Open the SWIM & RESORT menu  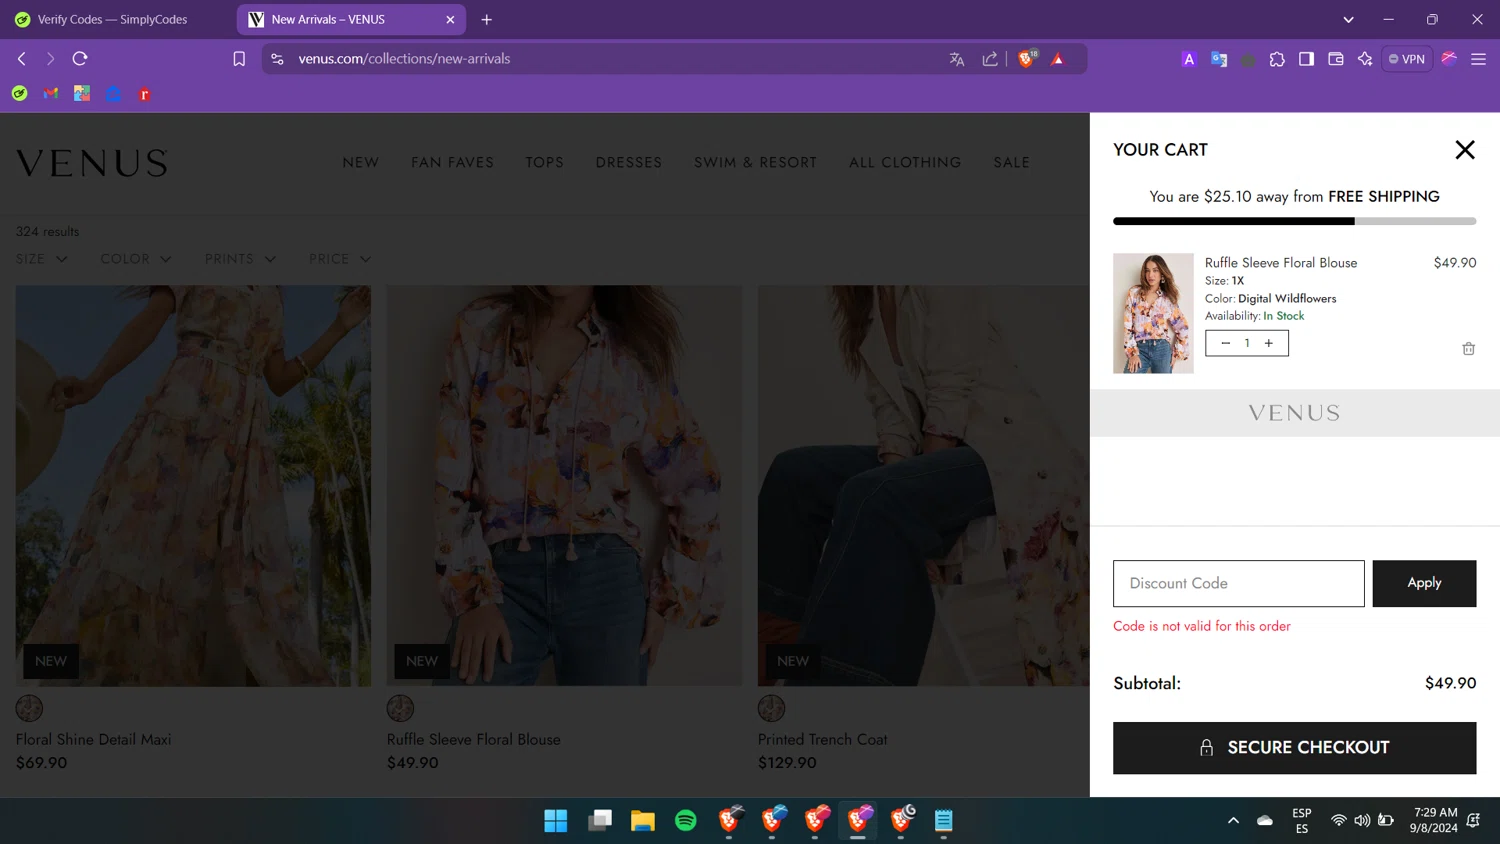[755, 163]
